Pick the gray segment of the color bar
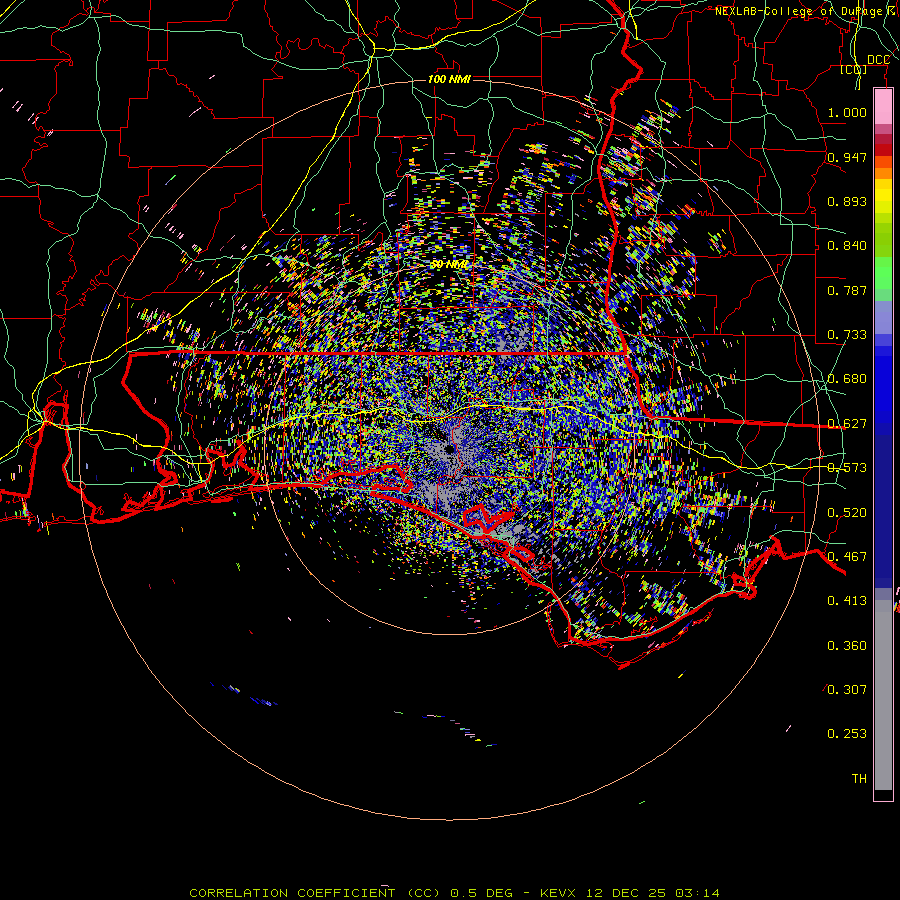The image size is (900, 900). click(x=883, y=695)
